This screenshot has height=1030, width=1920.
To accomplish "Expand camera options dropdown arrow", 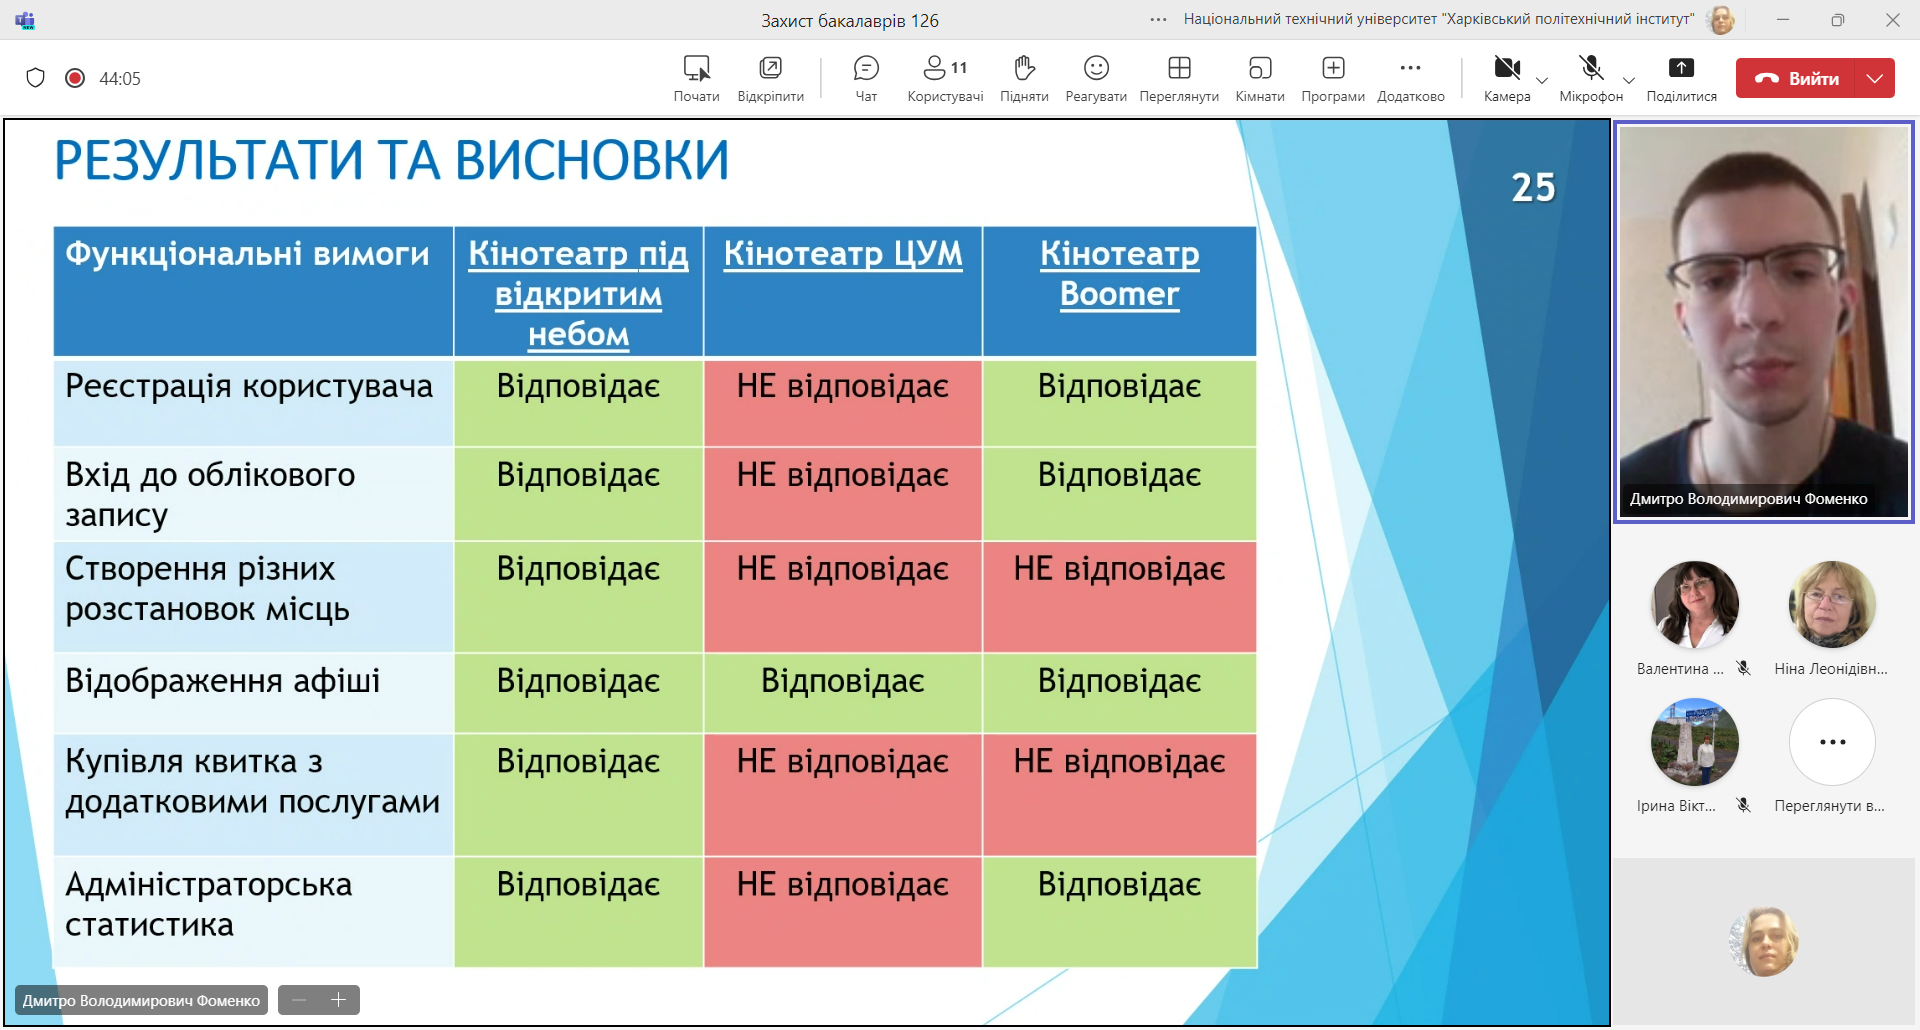I will click(x=1542, y=81).
